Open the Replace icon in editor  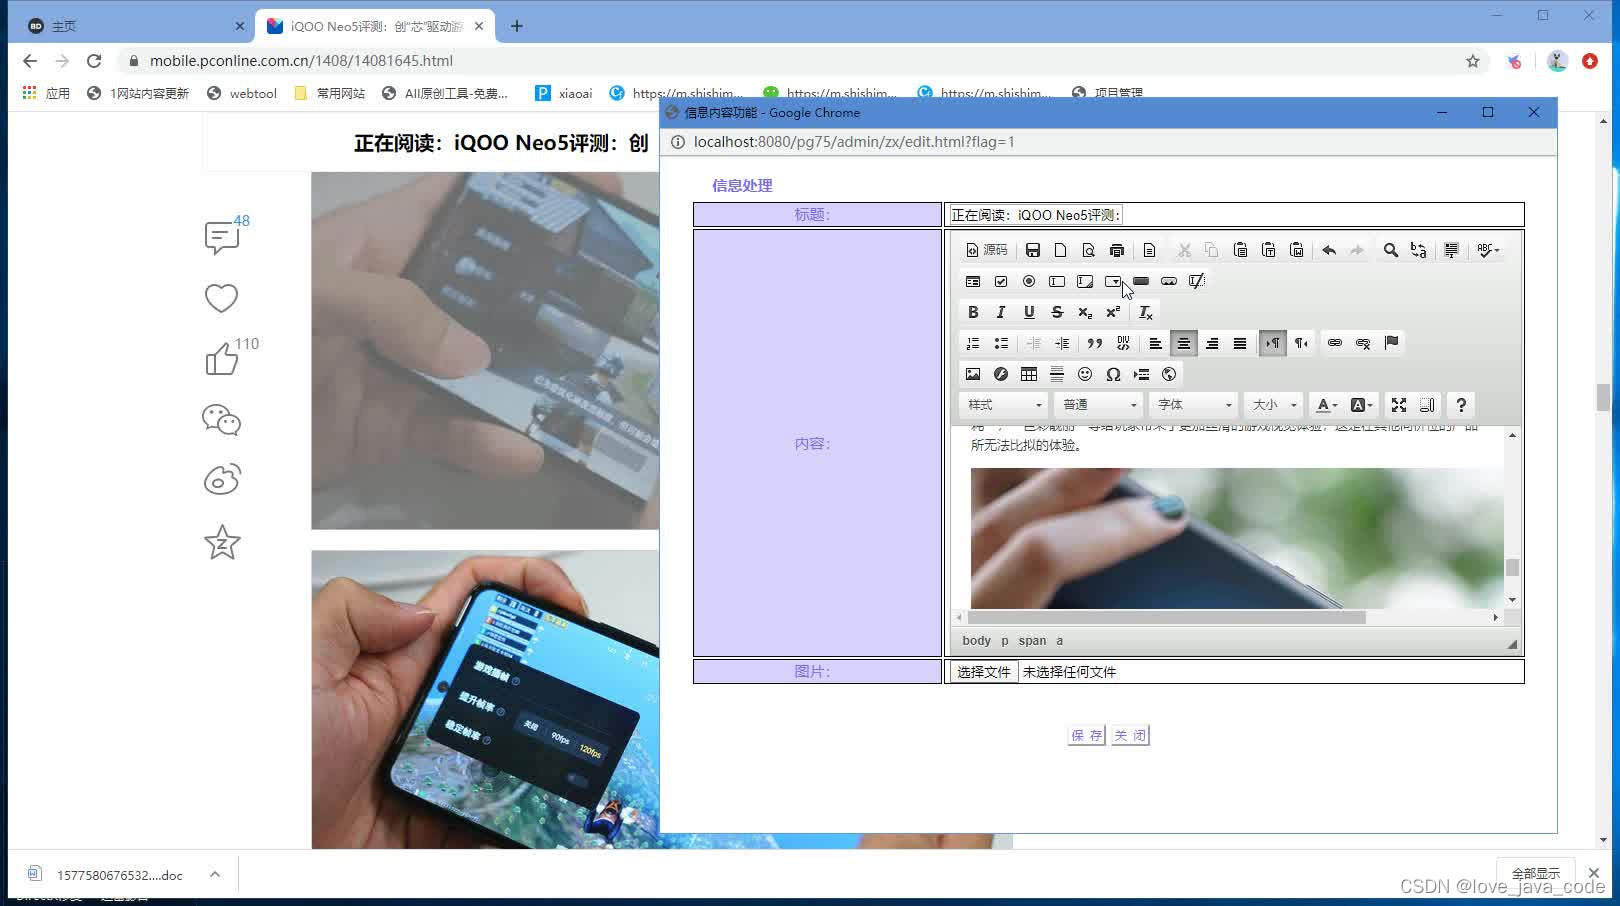tap(1418, 250)
